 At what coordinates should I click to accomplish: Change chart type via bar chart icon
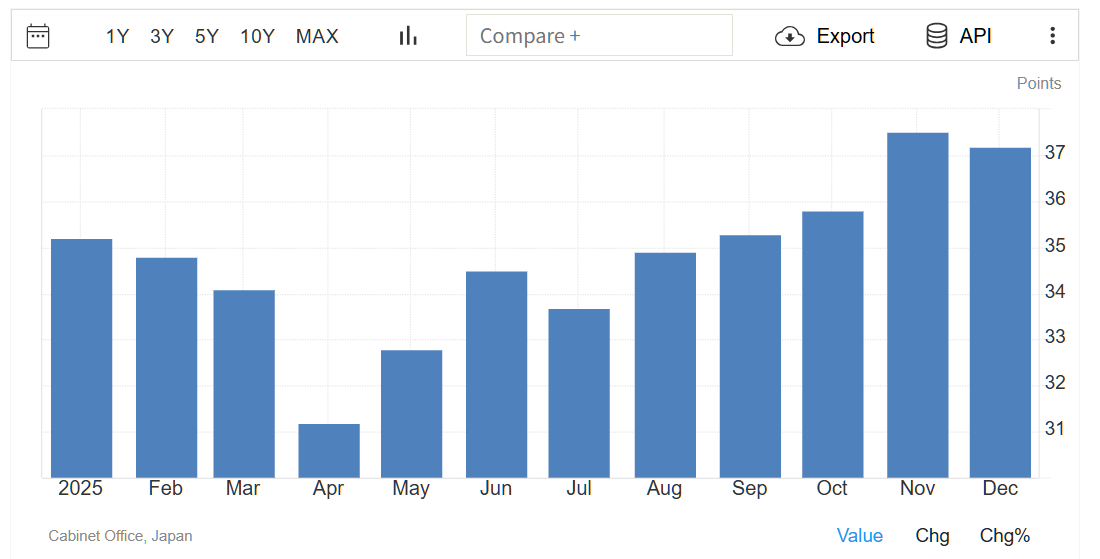pos(408,36)
